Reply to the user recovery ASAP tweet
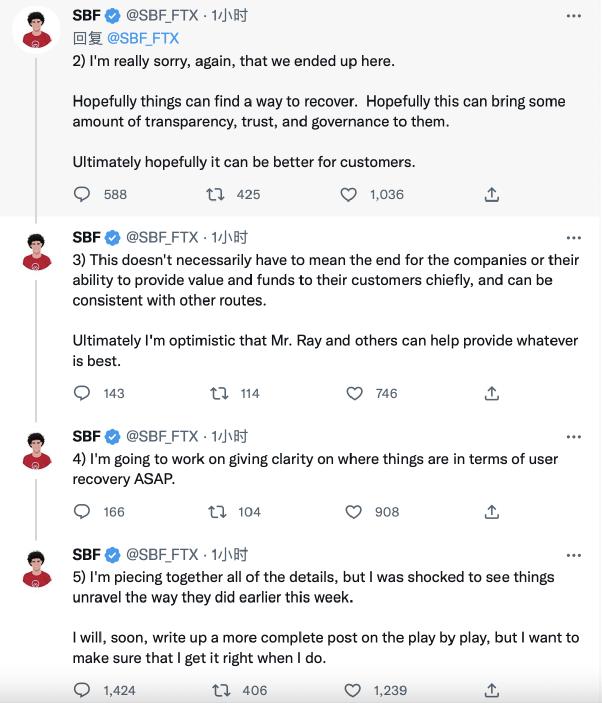The width and height of the screenshot is (602, 703). point(83,511)
